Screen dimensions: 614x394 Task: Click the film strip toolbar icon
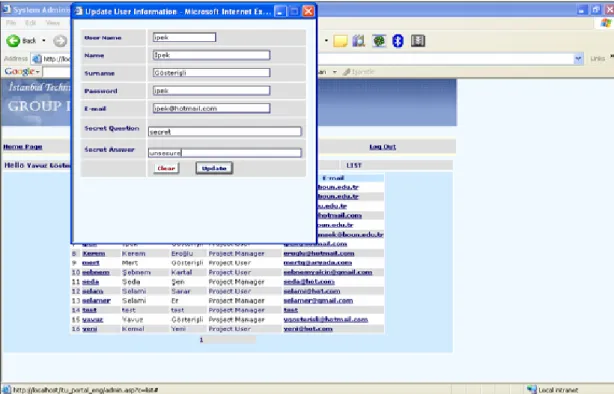pyautogui.click(x=418, y=41)
